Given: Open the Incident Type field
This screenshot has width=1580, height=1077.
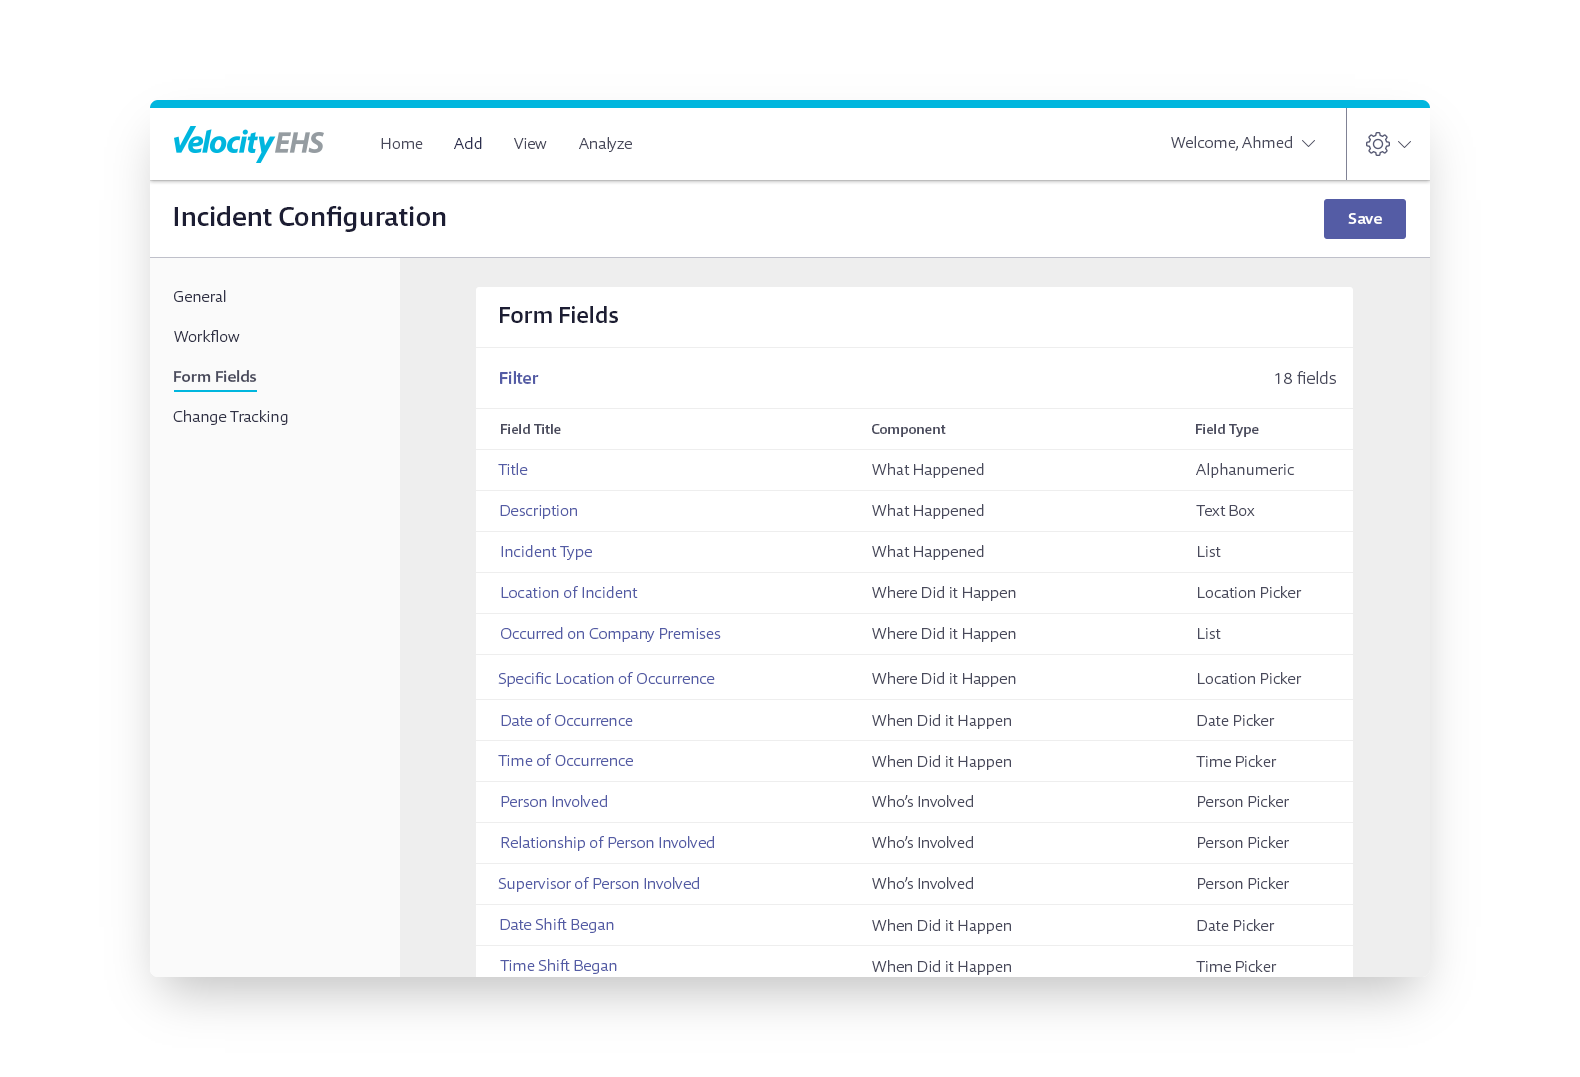Looking at the screenshot, I should 546,552.
